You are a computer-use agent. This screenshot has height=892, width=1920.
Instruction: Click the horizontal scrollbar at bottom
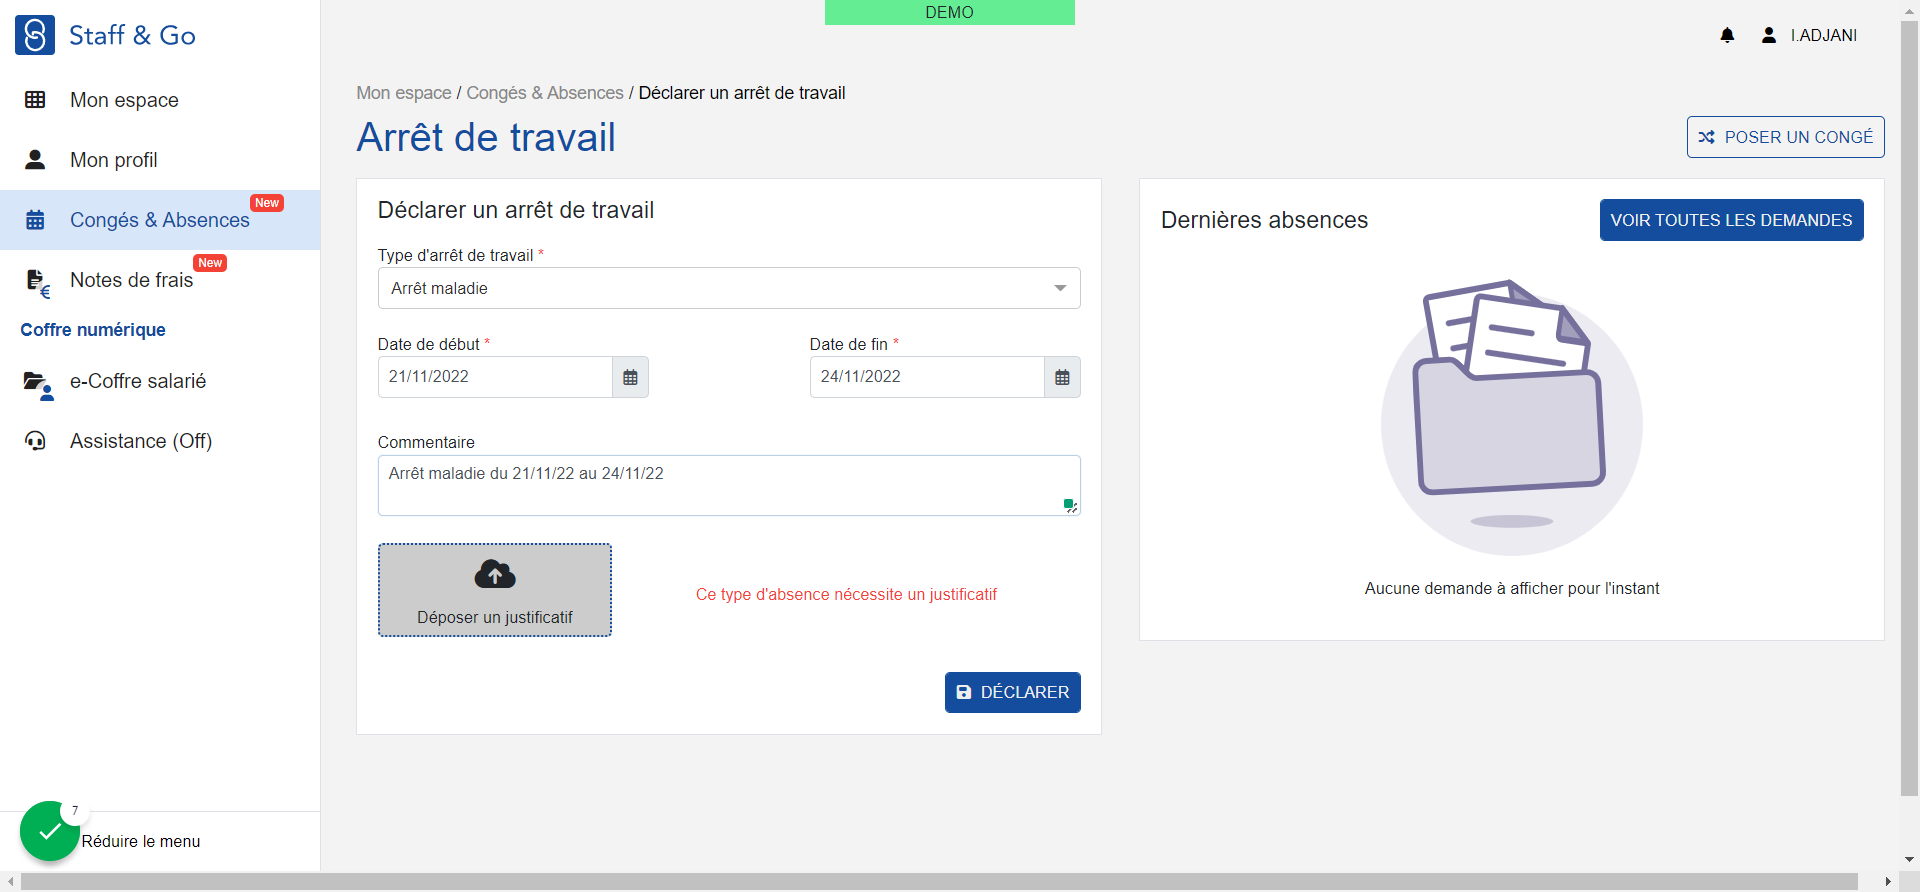click(939, 882)
